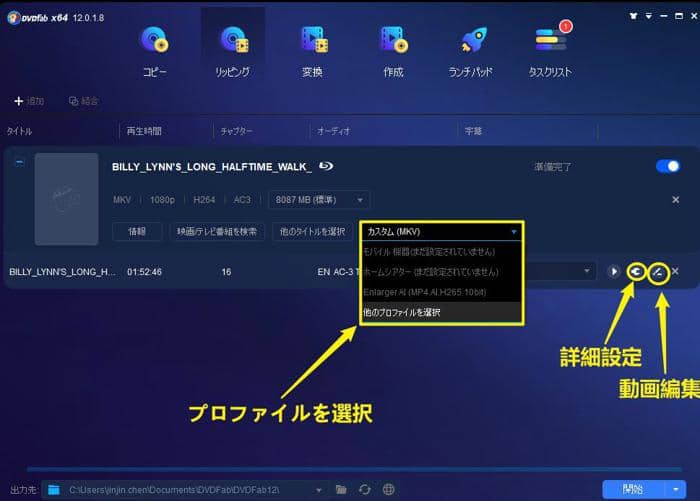Click the チャプター column header
700x501 pixels.
237,131
